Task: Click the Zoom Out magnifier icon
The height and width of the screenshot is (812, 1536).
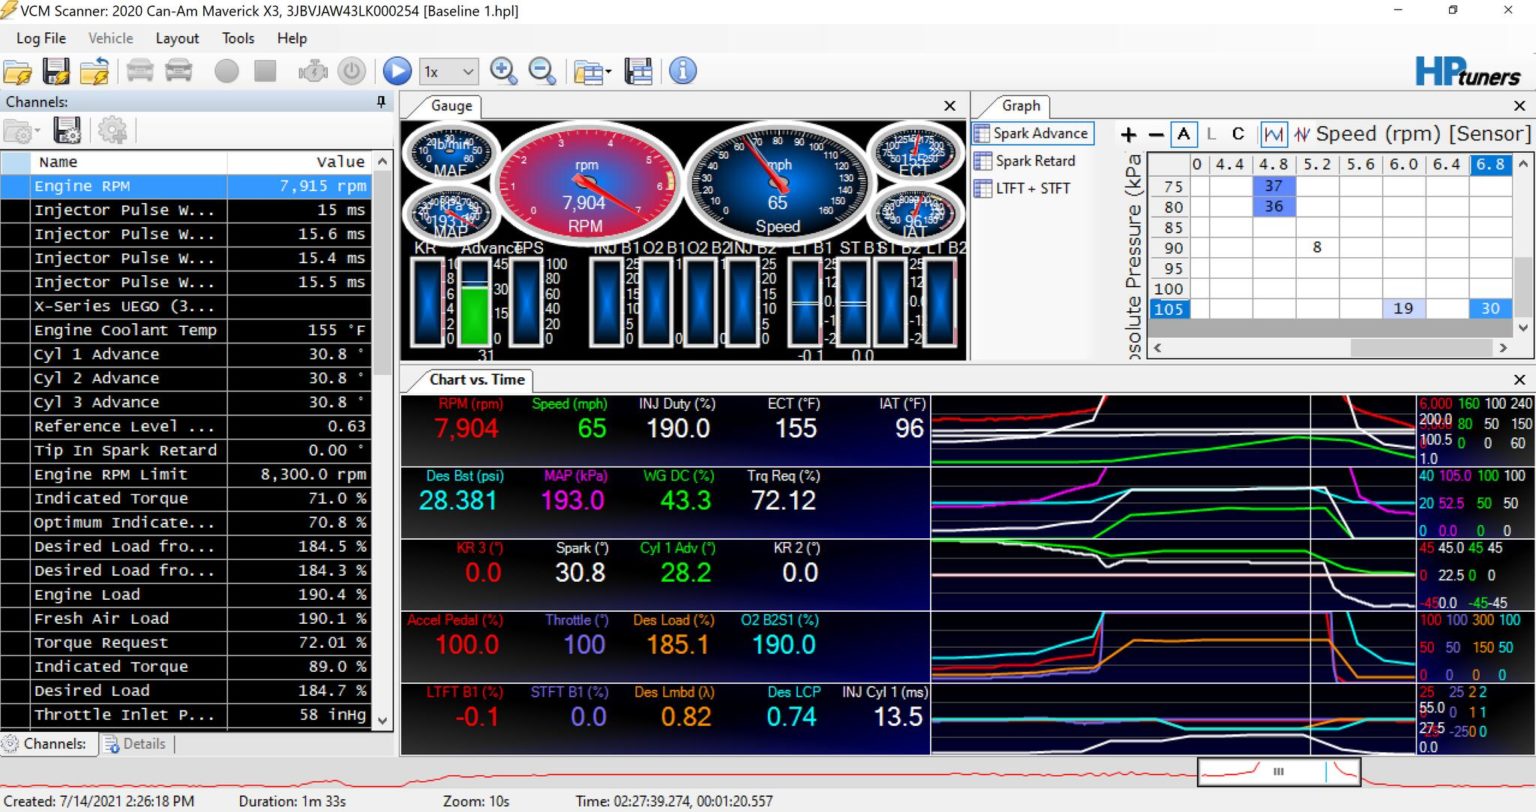Action: pos(542,71)
